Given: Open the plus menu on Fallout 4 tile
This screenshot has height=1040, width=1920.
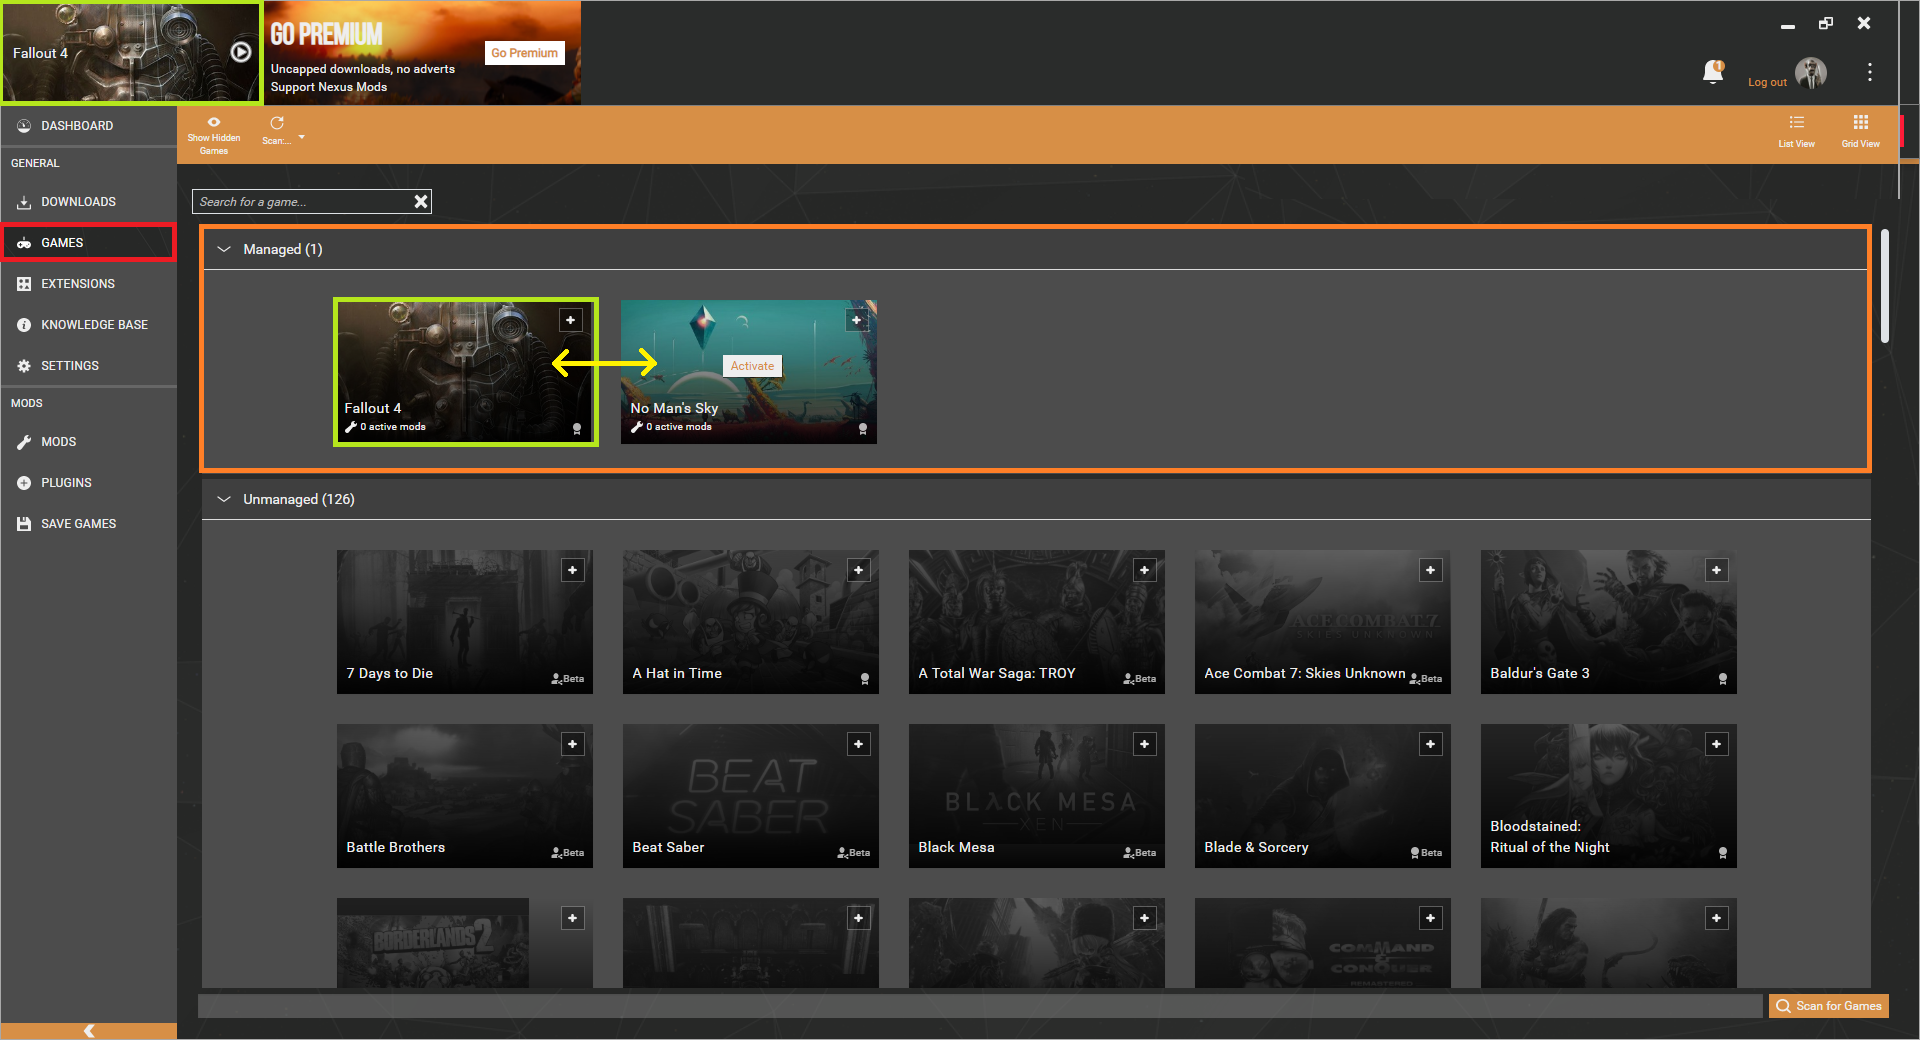Looking at the screenshot, I should [570, 320].
